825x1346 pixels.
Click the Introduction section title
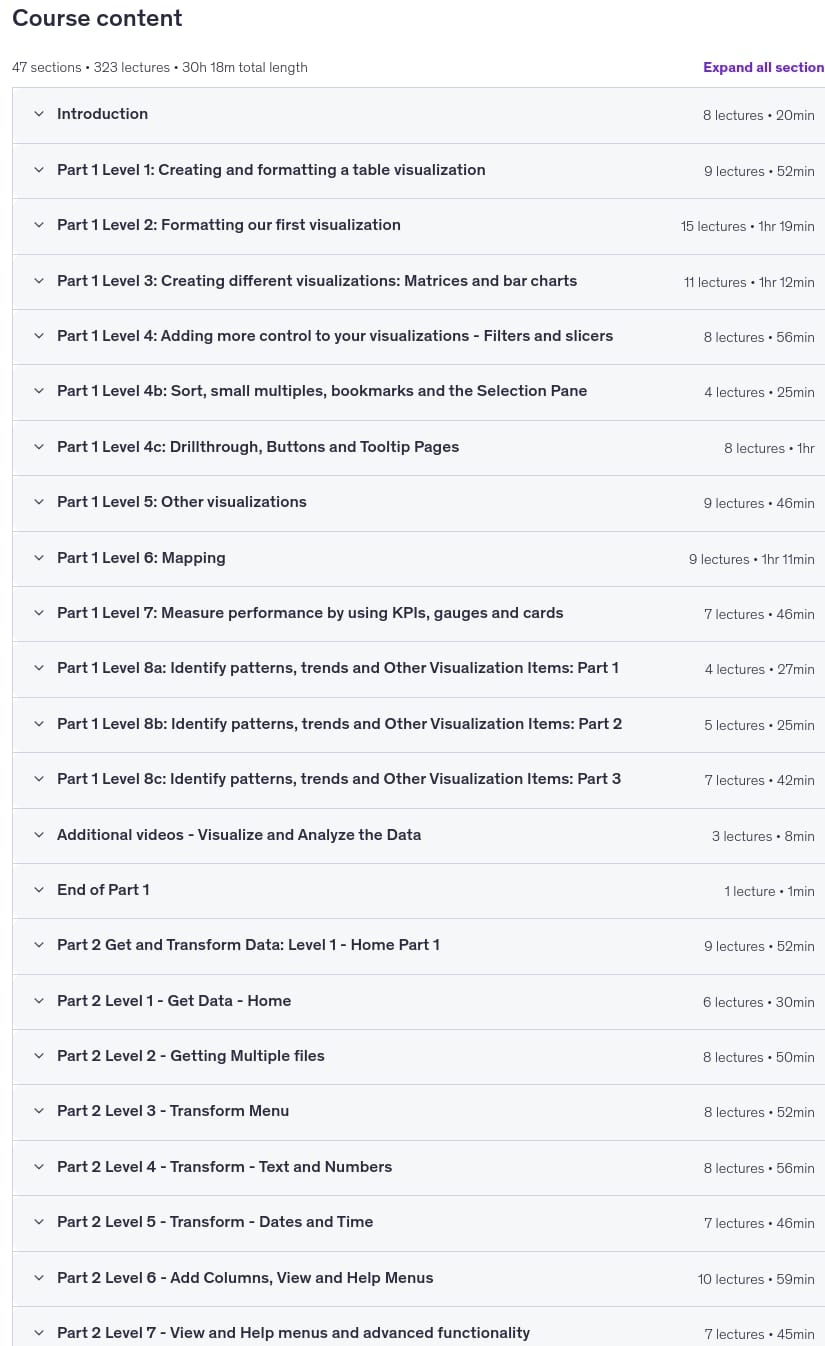[x=102, y=114]
